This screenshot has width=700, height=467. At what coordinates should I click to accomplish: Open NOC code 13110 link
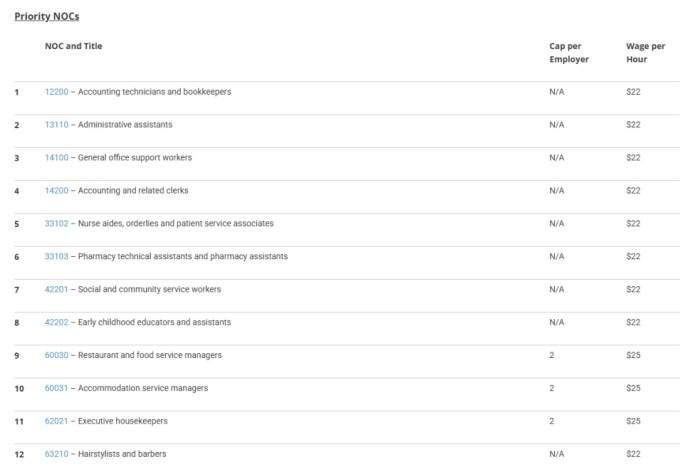pyautogui.click(x=56, y=125)
